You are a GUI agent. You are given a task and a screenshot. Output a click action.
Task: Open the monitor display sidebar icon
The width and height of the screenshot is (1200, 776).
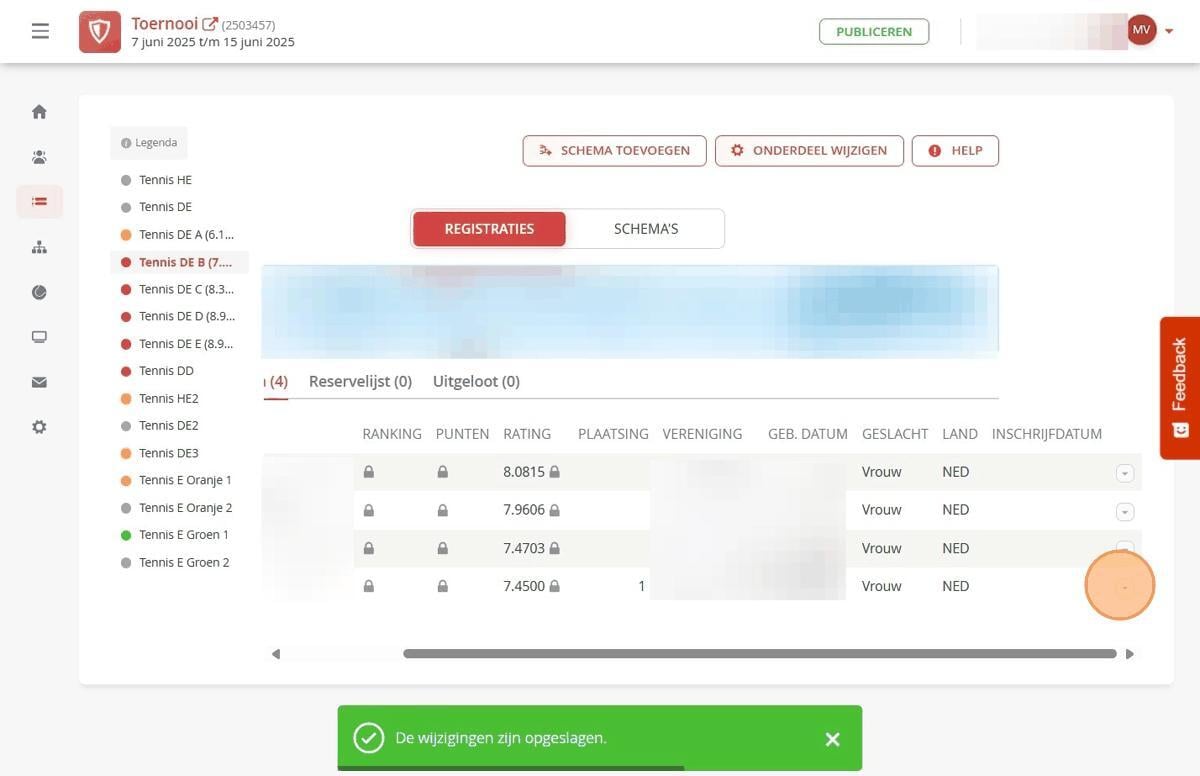coord(39,337)
